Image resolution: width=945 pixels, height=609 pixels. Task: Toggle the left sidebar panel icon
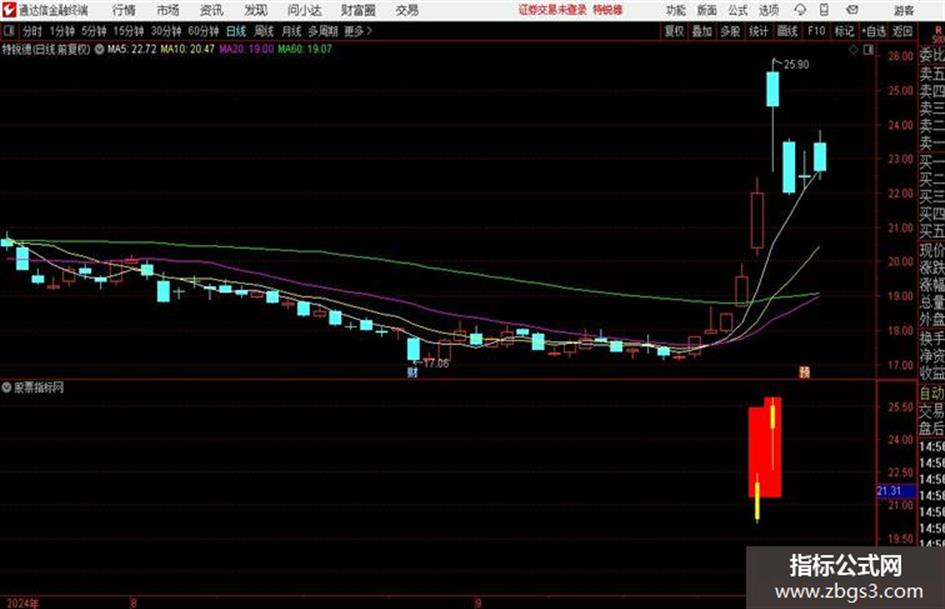coord(8,31)
